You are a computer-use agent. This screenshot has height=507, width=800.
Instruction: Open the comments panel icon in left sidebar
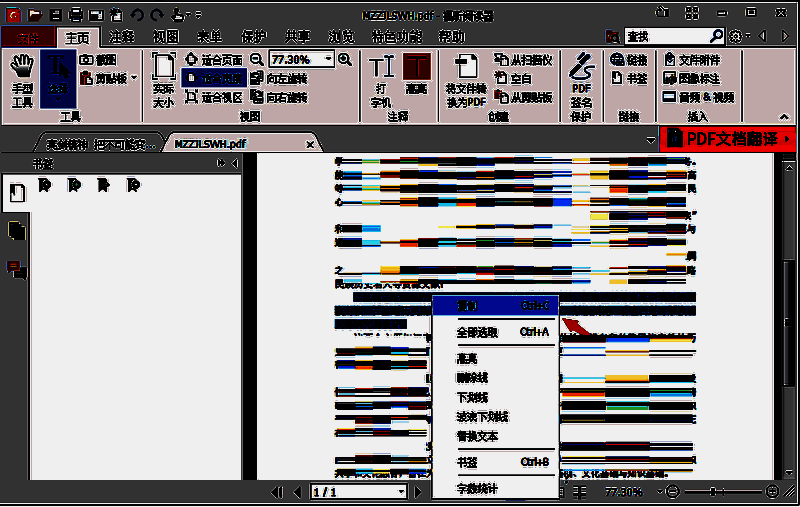pos(16,269)
